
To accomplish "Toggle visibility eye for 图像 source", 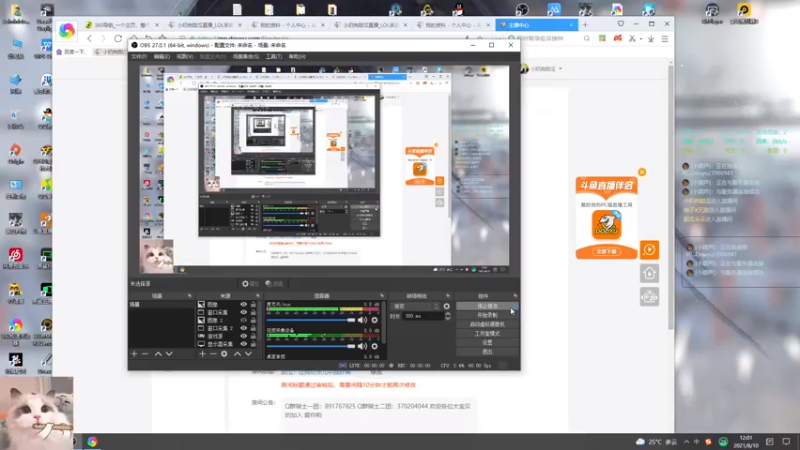I will click(x=243, y=305).
